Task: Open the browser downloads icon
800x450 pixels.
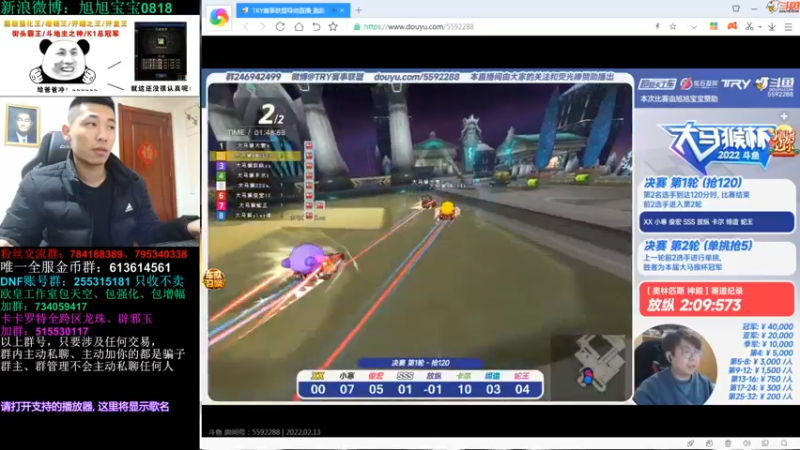Action: coord(772,27)
